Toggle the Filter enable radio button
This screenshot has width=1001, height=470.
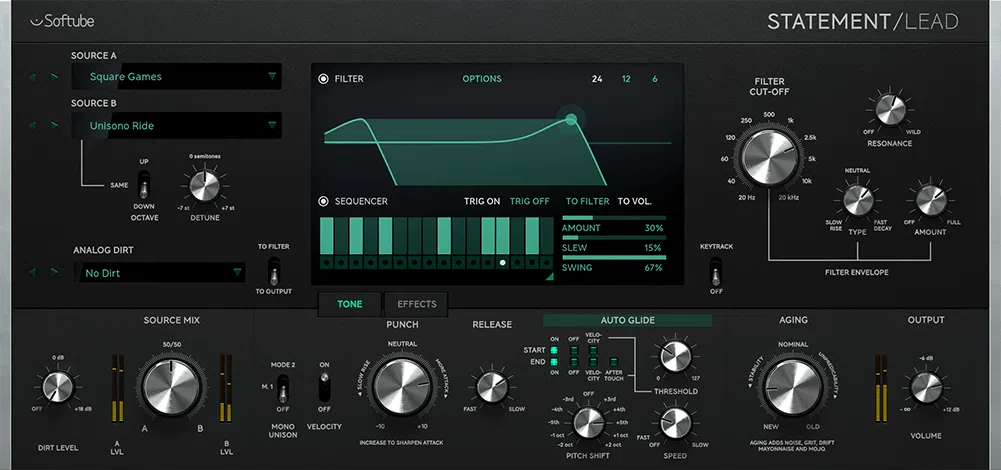(323, 79)
